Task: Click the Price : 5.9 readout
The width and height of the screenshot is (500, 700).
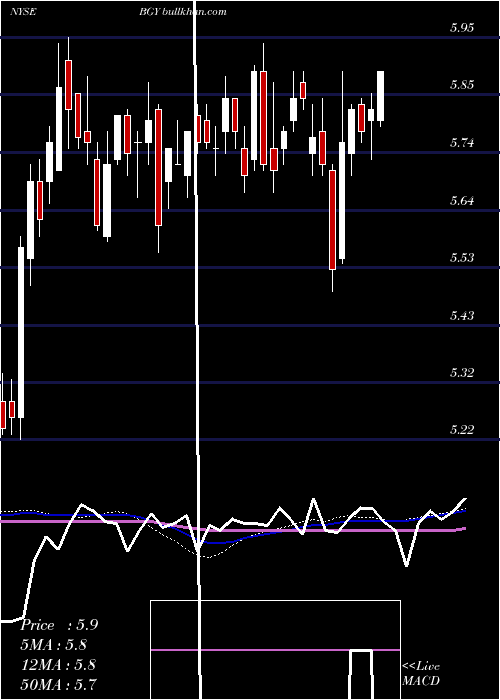Action: tap(59, 625)
